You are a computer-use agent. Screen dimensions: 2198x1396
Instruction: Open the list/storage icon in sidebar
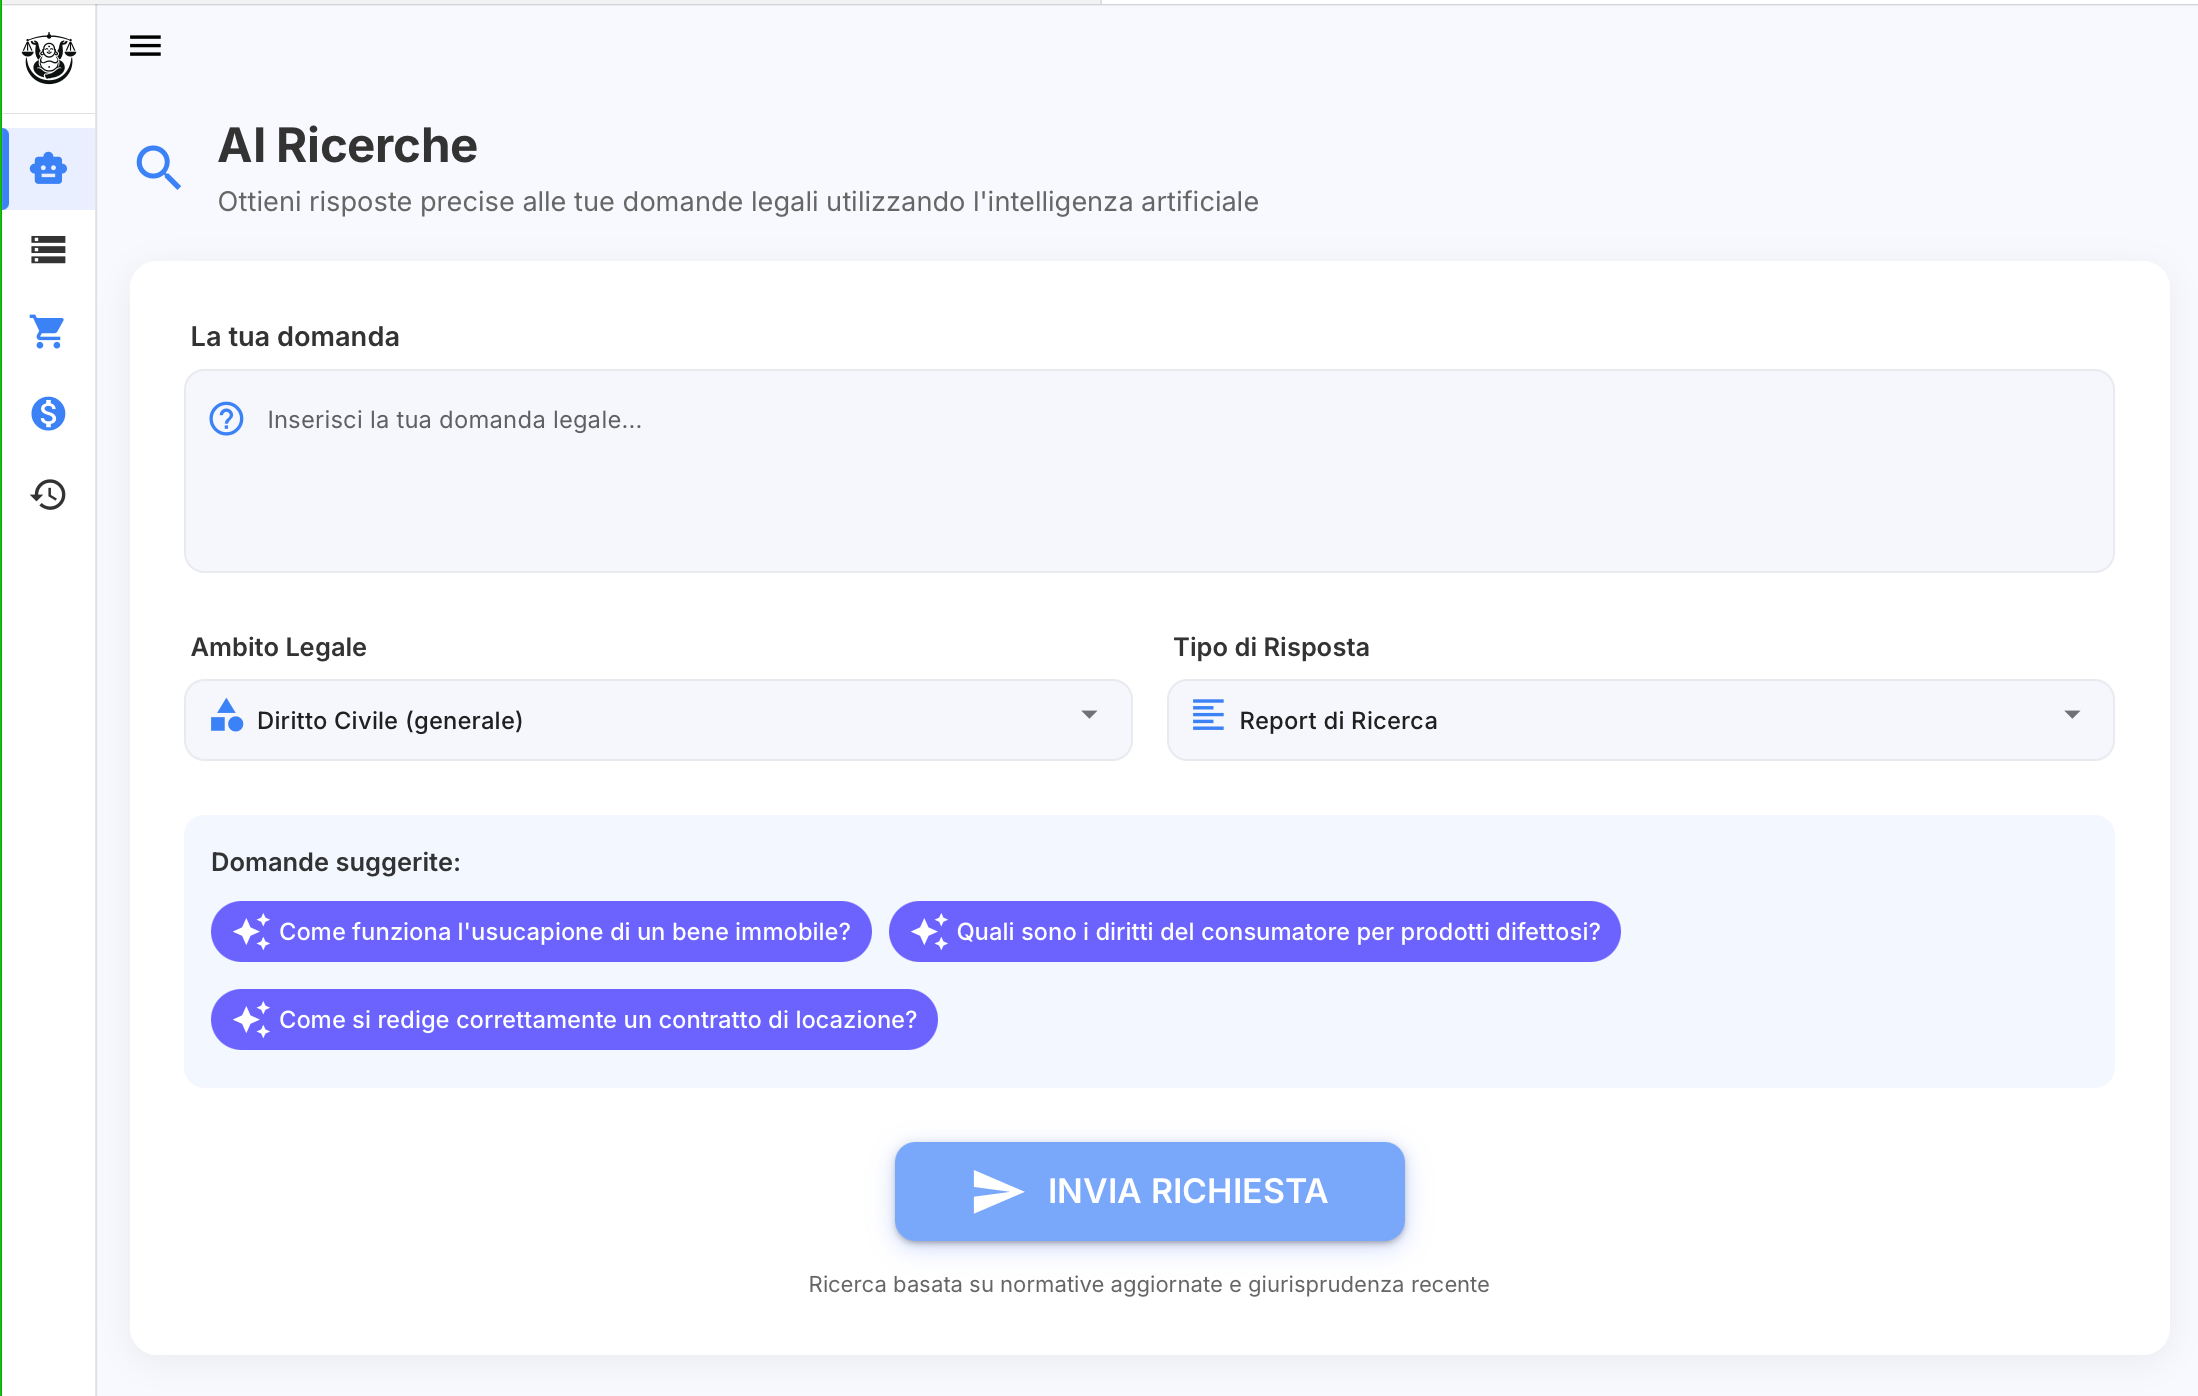click(48, 250)
